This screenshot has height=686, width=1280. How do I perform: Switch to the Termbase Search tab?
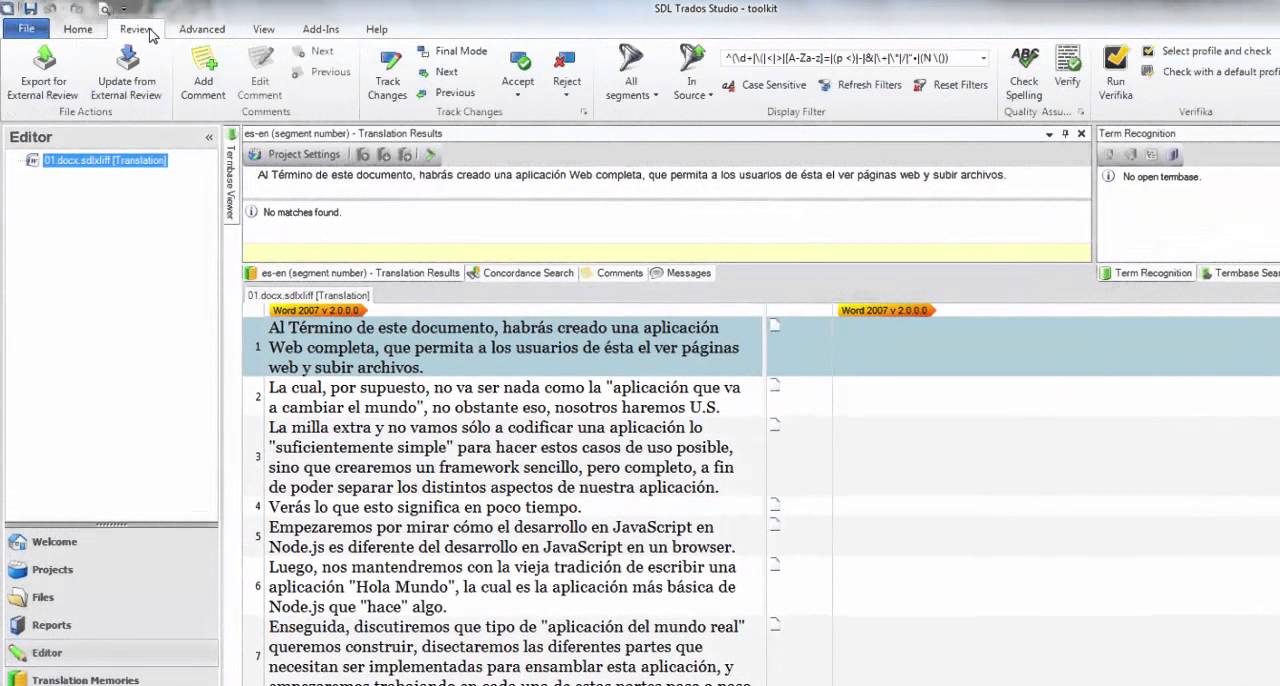coord(1240,273)
